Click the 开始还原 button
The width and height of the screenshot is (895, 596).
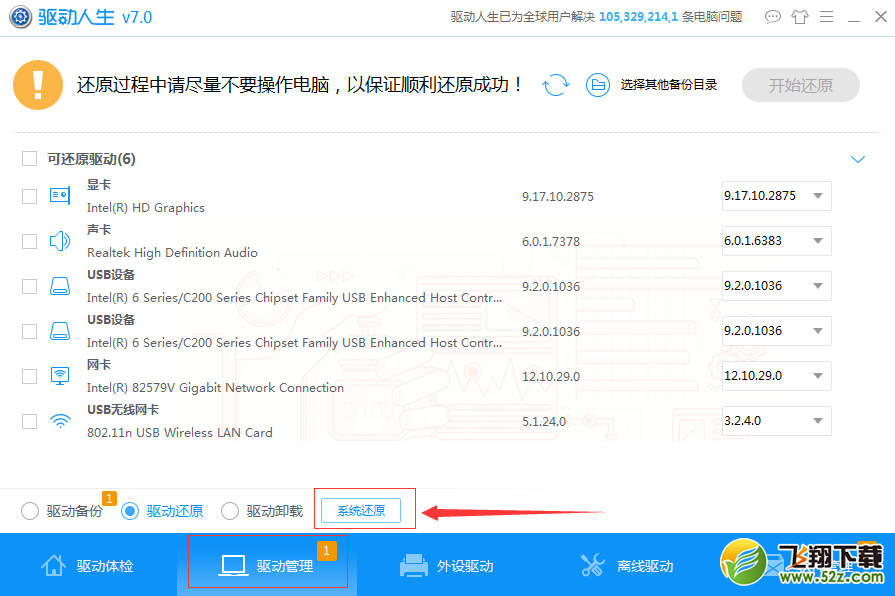(801, 85)
